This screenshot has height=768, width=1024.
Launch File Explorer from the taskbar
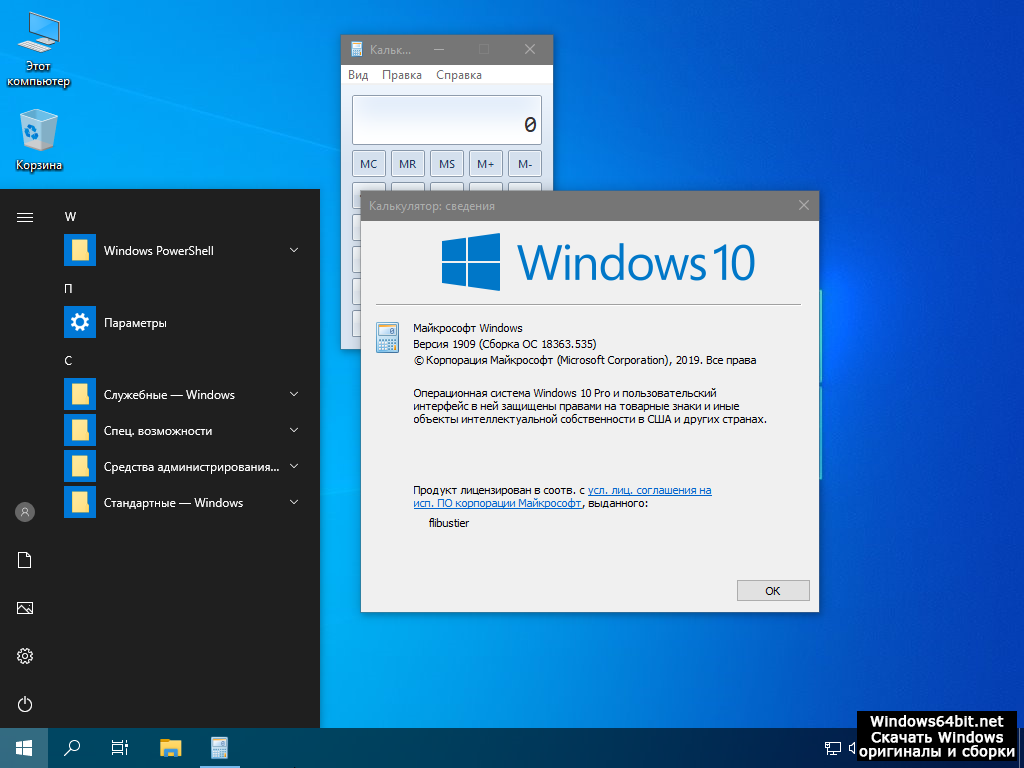coord(171,747)
